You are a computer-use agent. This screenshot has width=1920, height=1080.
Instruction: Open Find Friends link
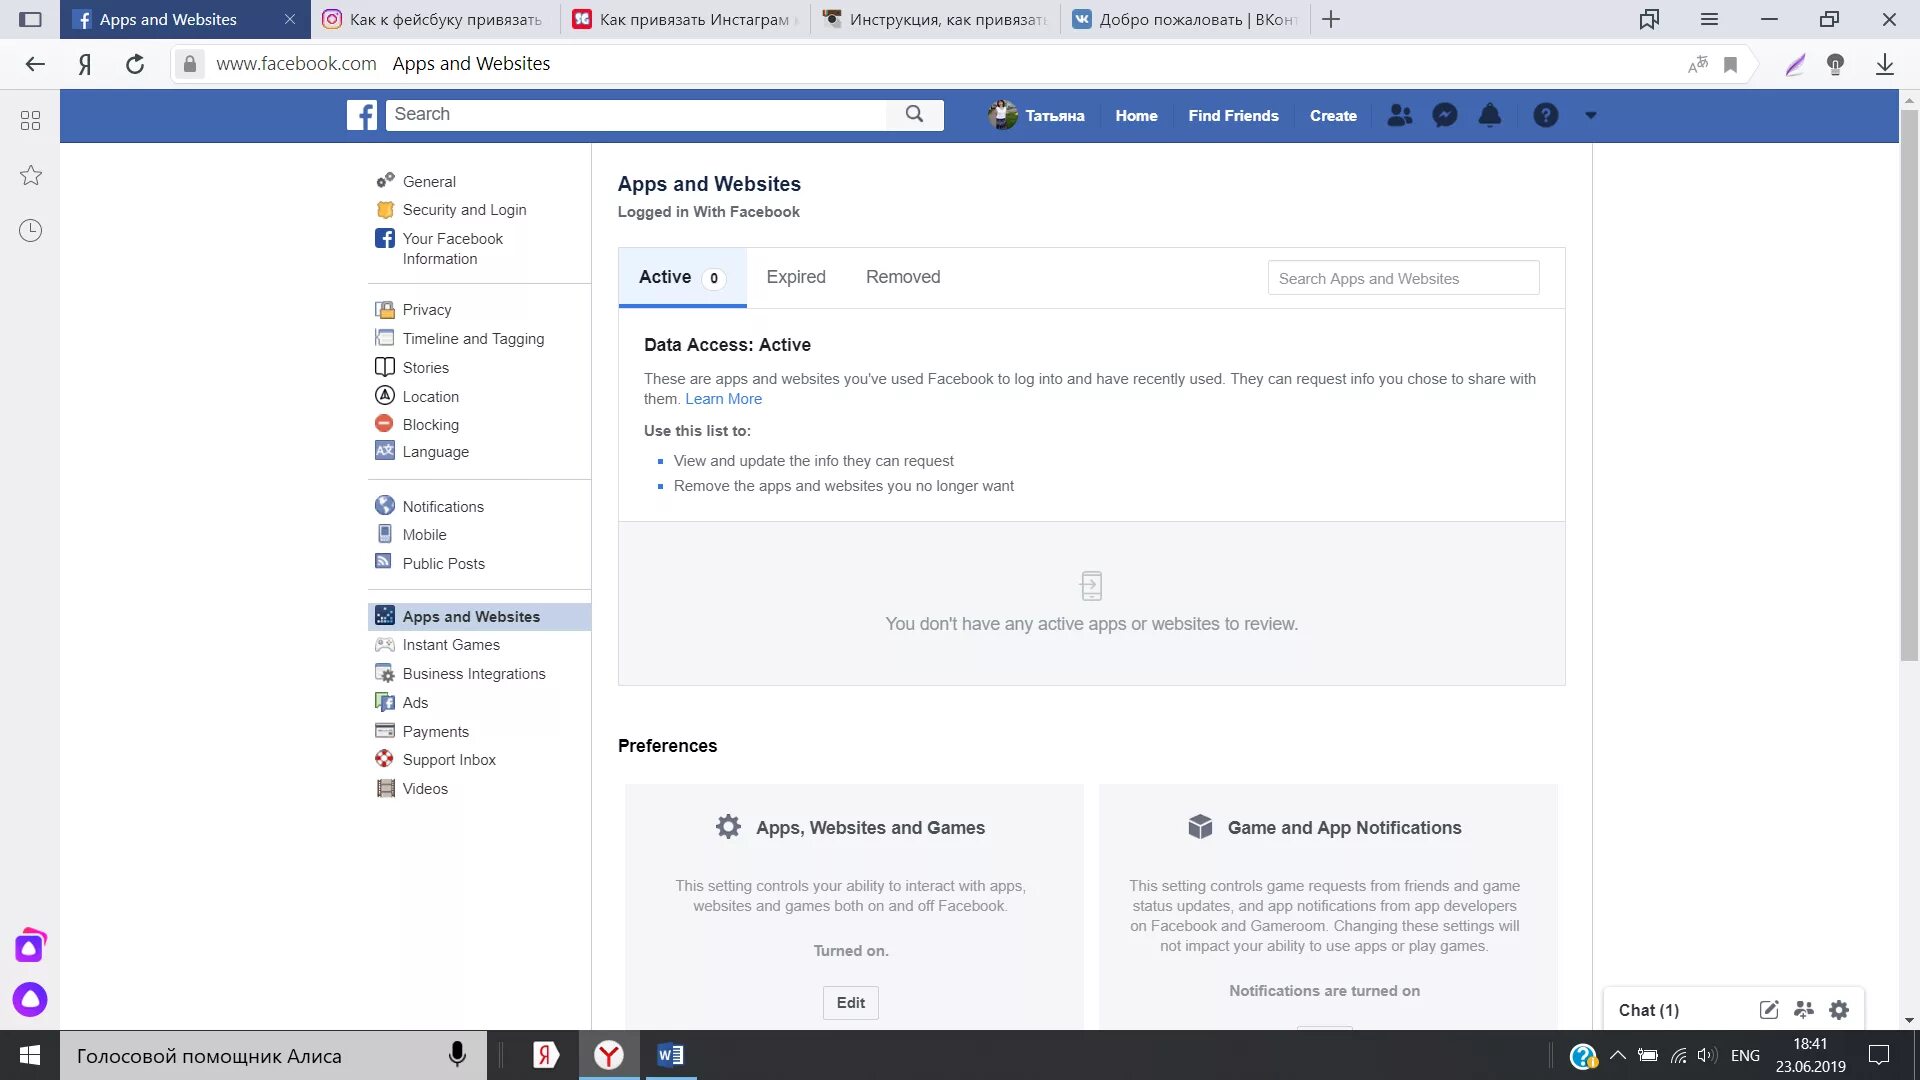[1233, 115]
